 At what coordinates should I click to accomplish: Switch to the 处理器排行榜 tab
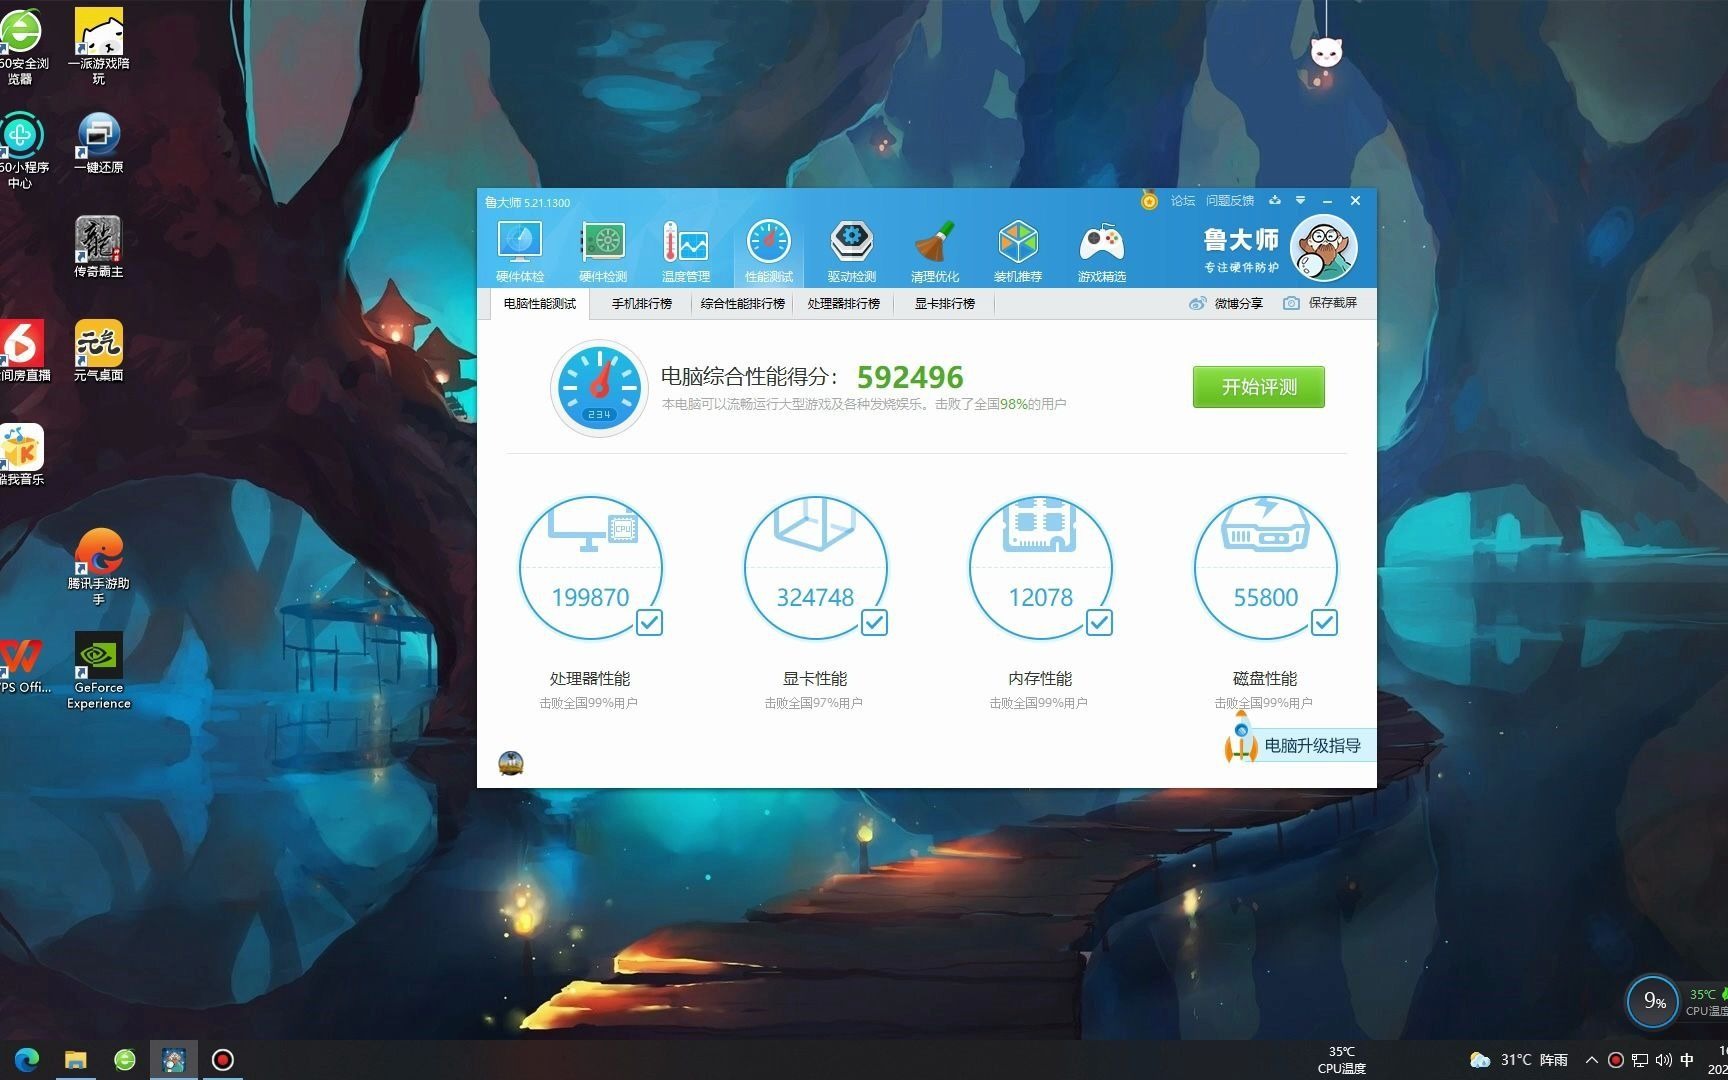click(844, 303)
